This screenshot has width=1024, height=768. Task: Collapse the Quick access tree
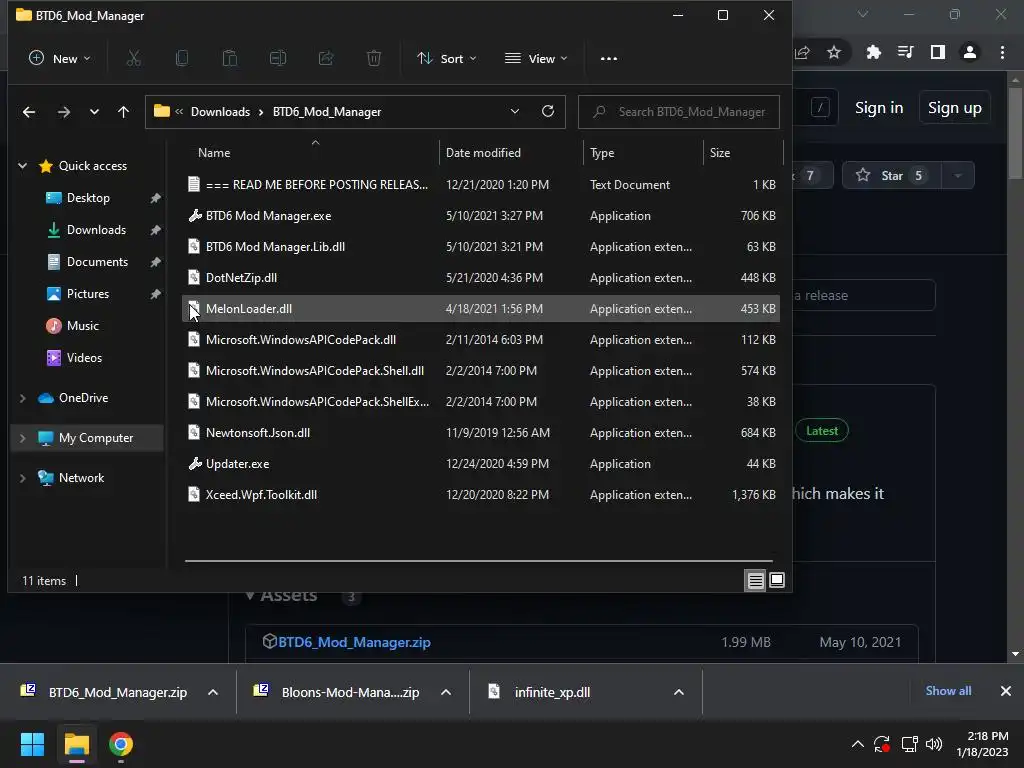click(23, 166)
